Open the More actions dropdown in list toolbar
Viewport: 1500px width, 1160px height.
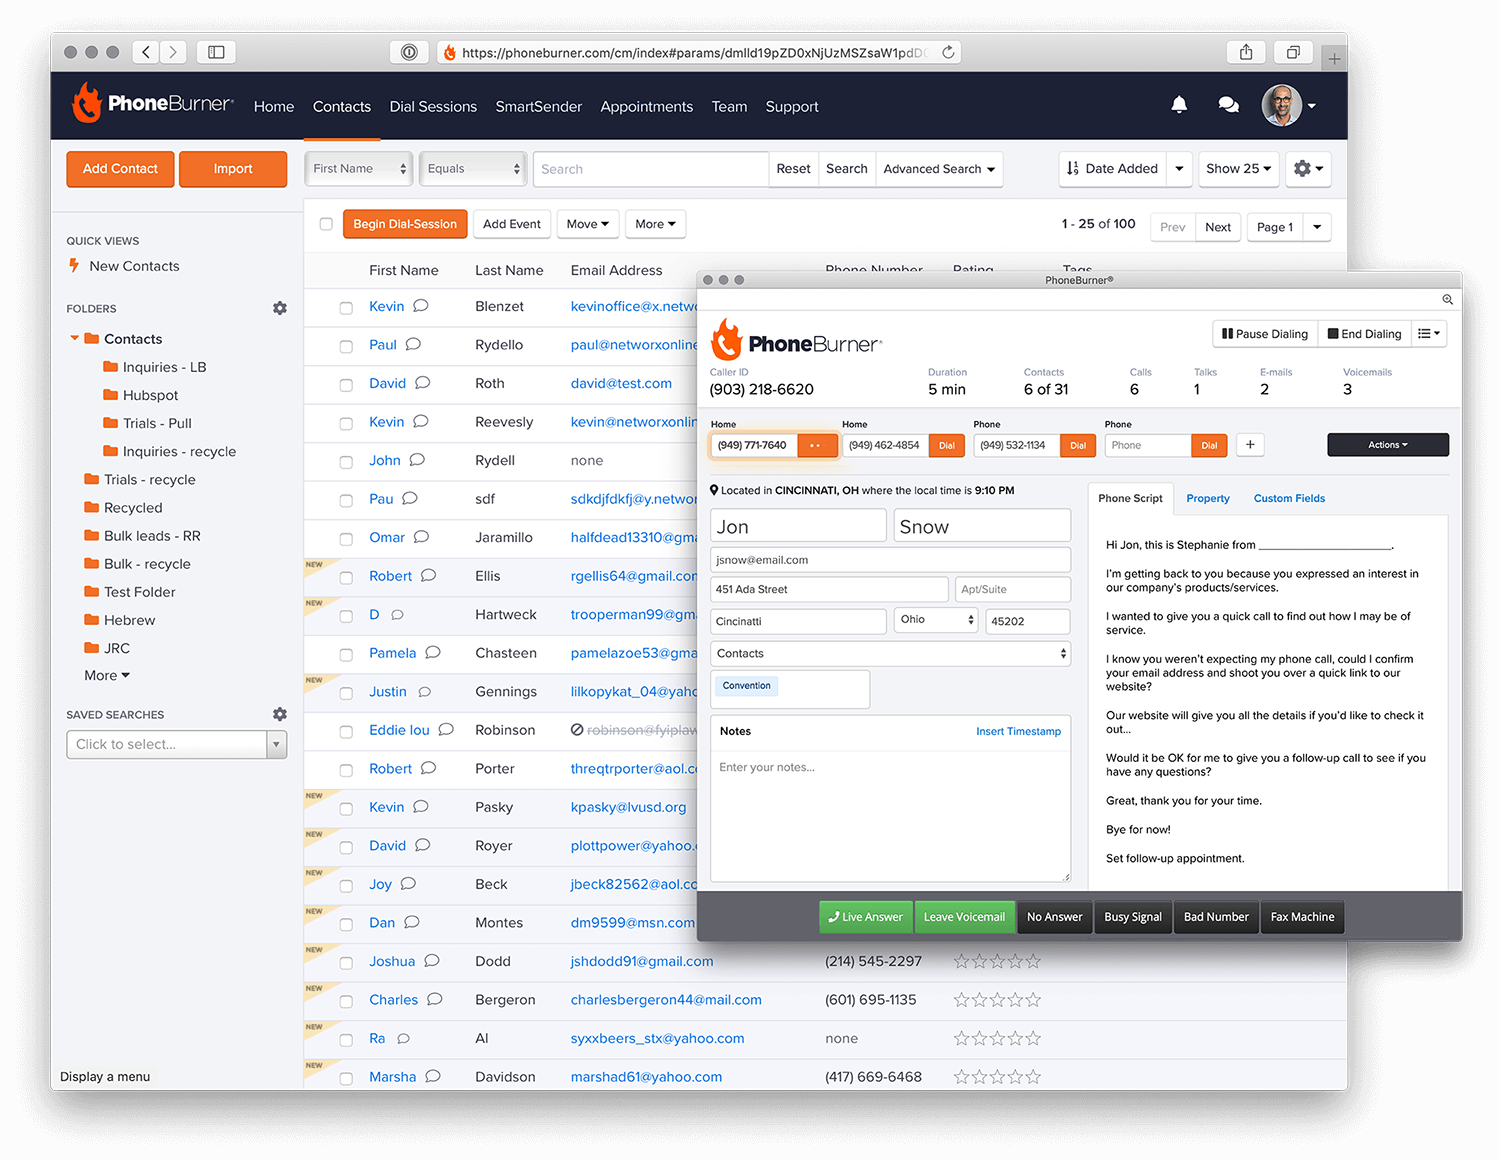[x=656, y=224]
